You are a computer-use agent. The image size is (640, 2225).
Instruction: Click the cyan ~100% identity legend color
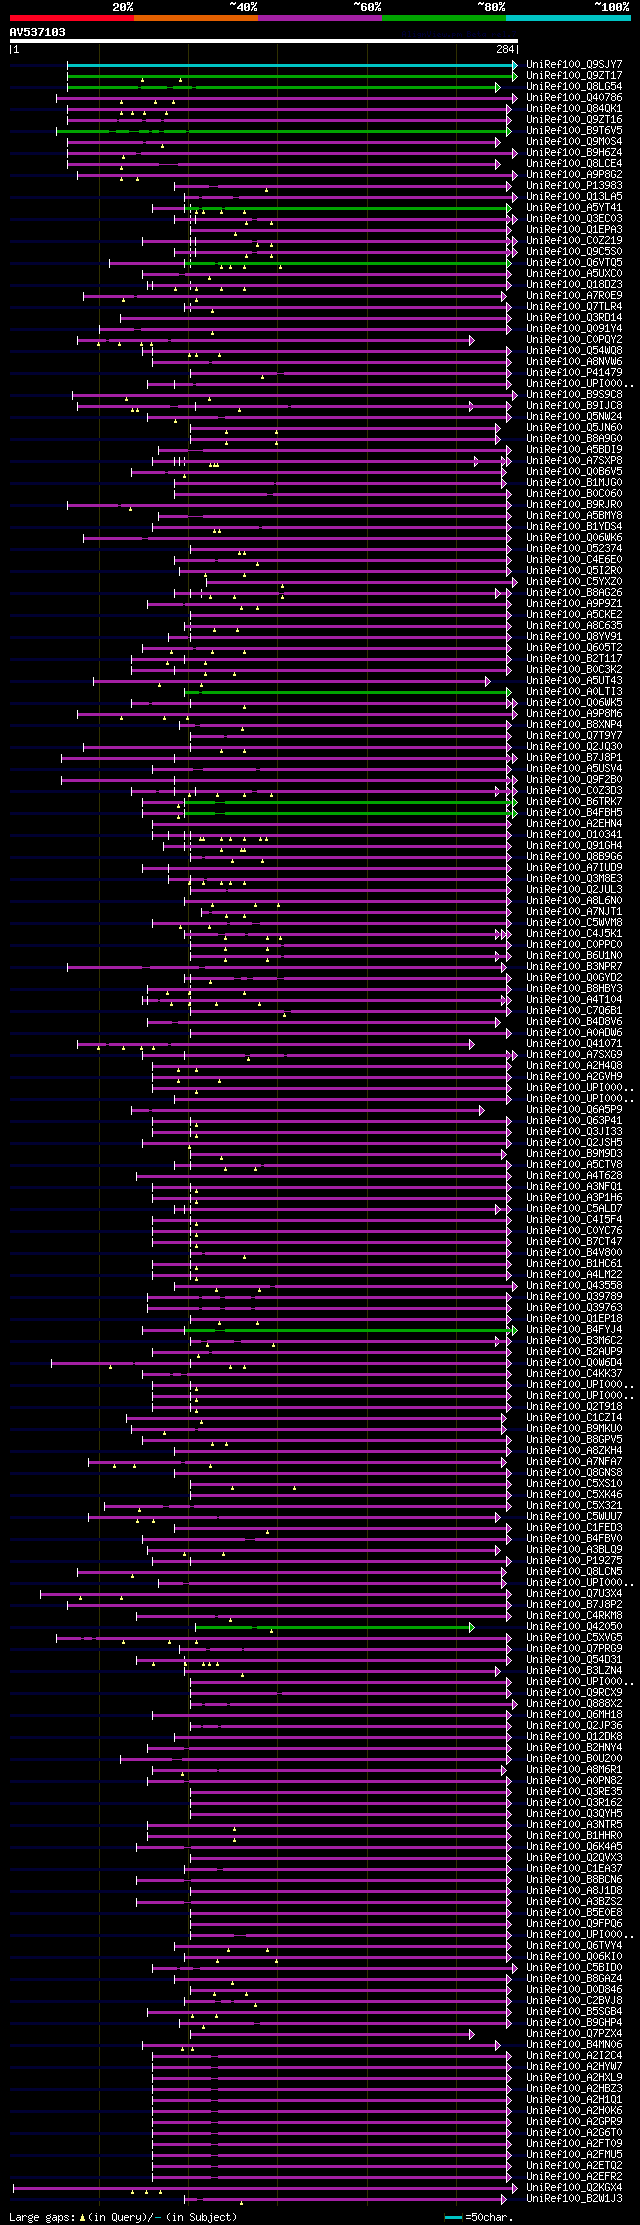coord(568,17)
